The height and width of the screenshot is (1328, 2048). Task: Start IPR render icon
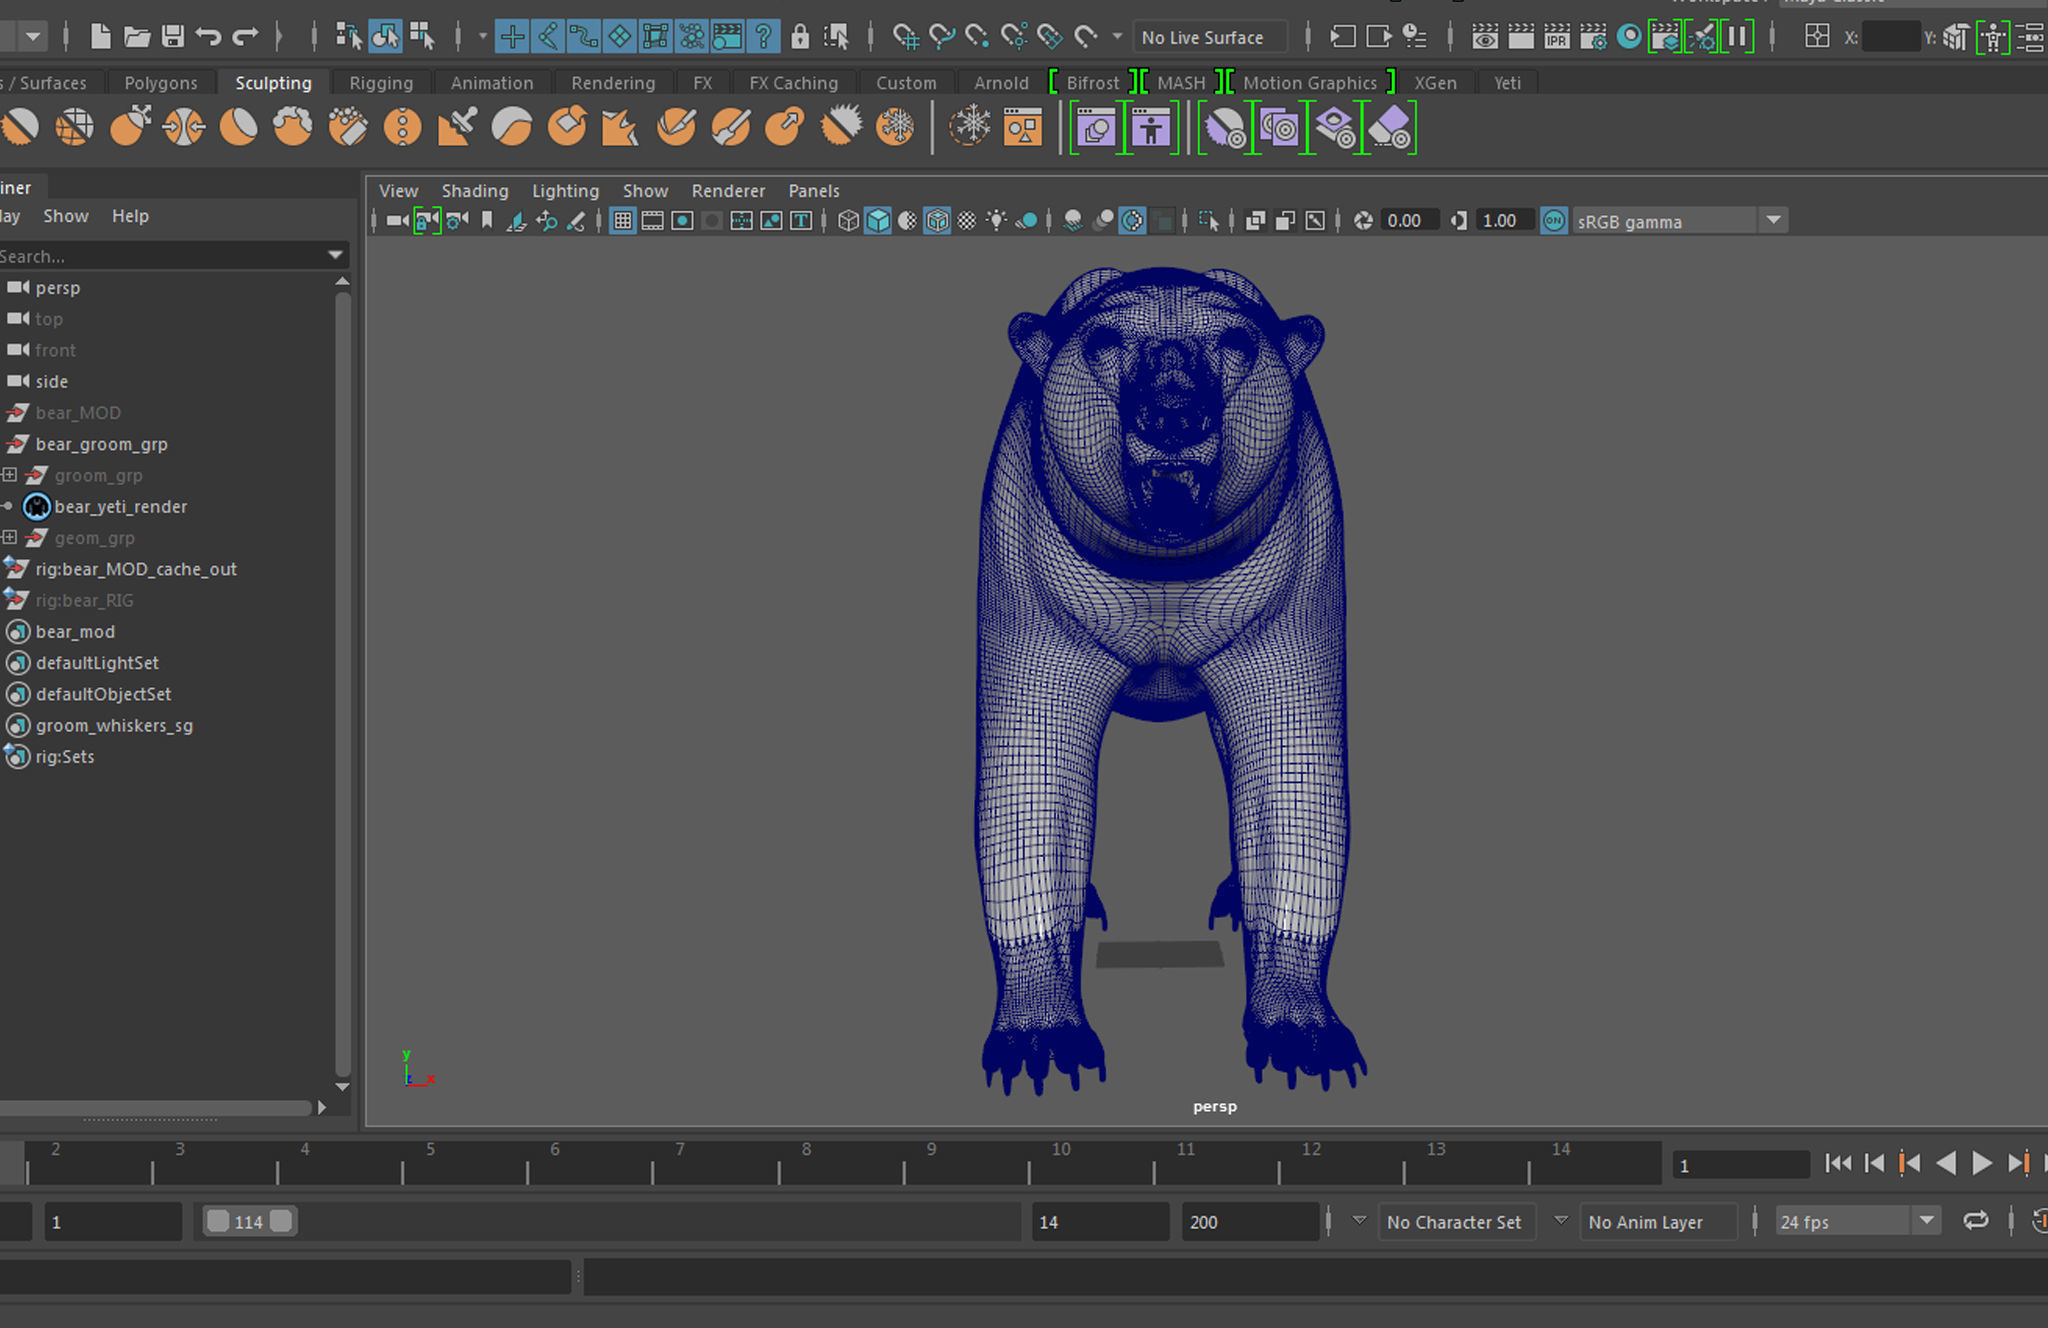(1557, 37)
